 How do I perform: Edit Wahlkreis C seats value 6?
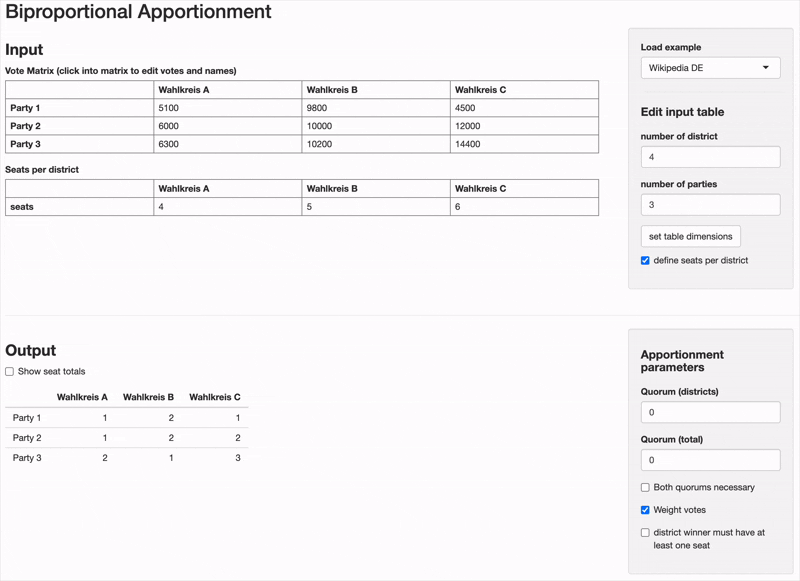523,207
